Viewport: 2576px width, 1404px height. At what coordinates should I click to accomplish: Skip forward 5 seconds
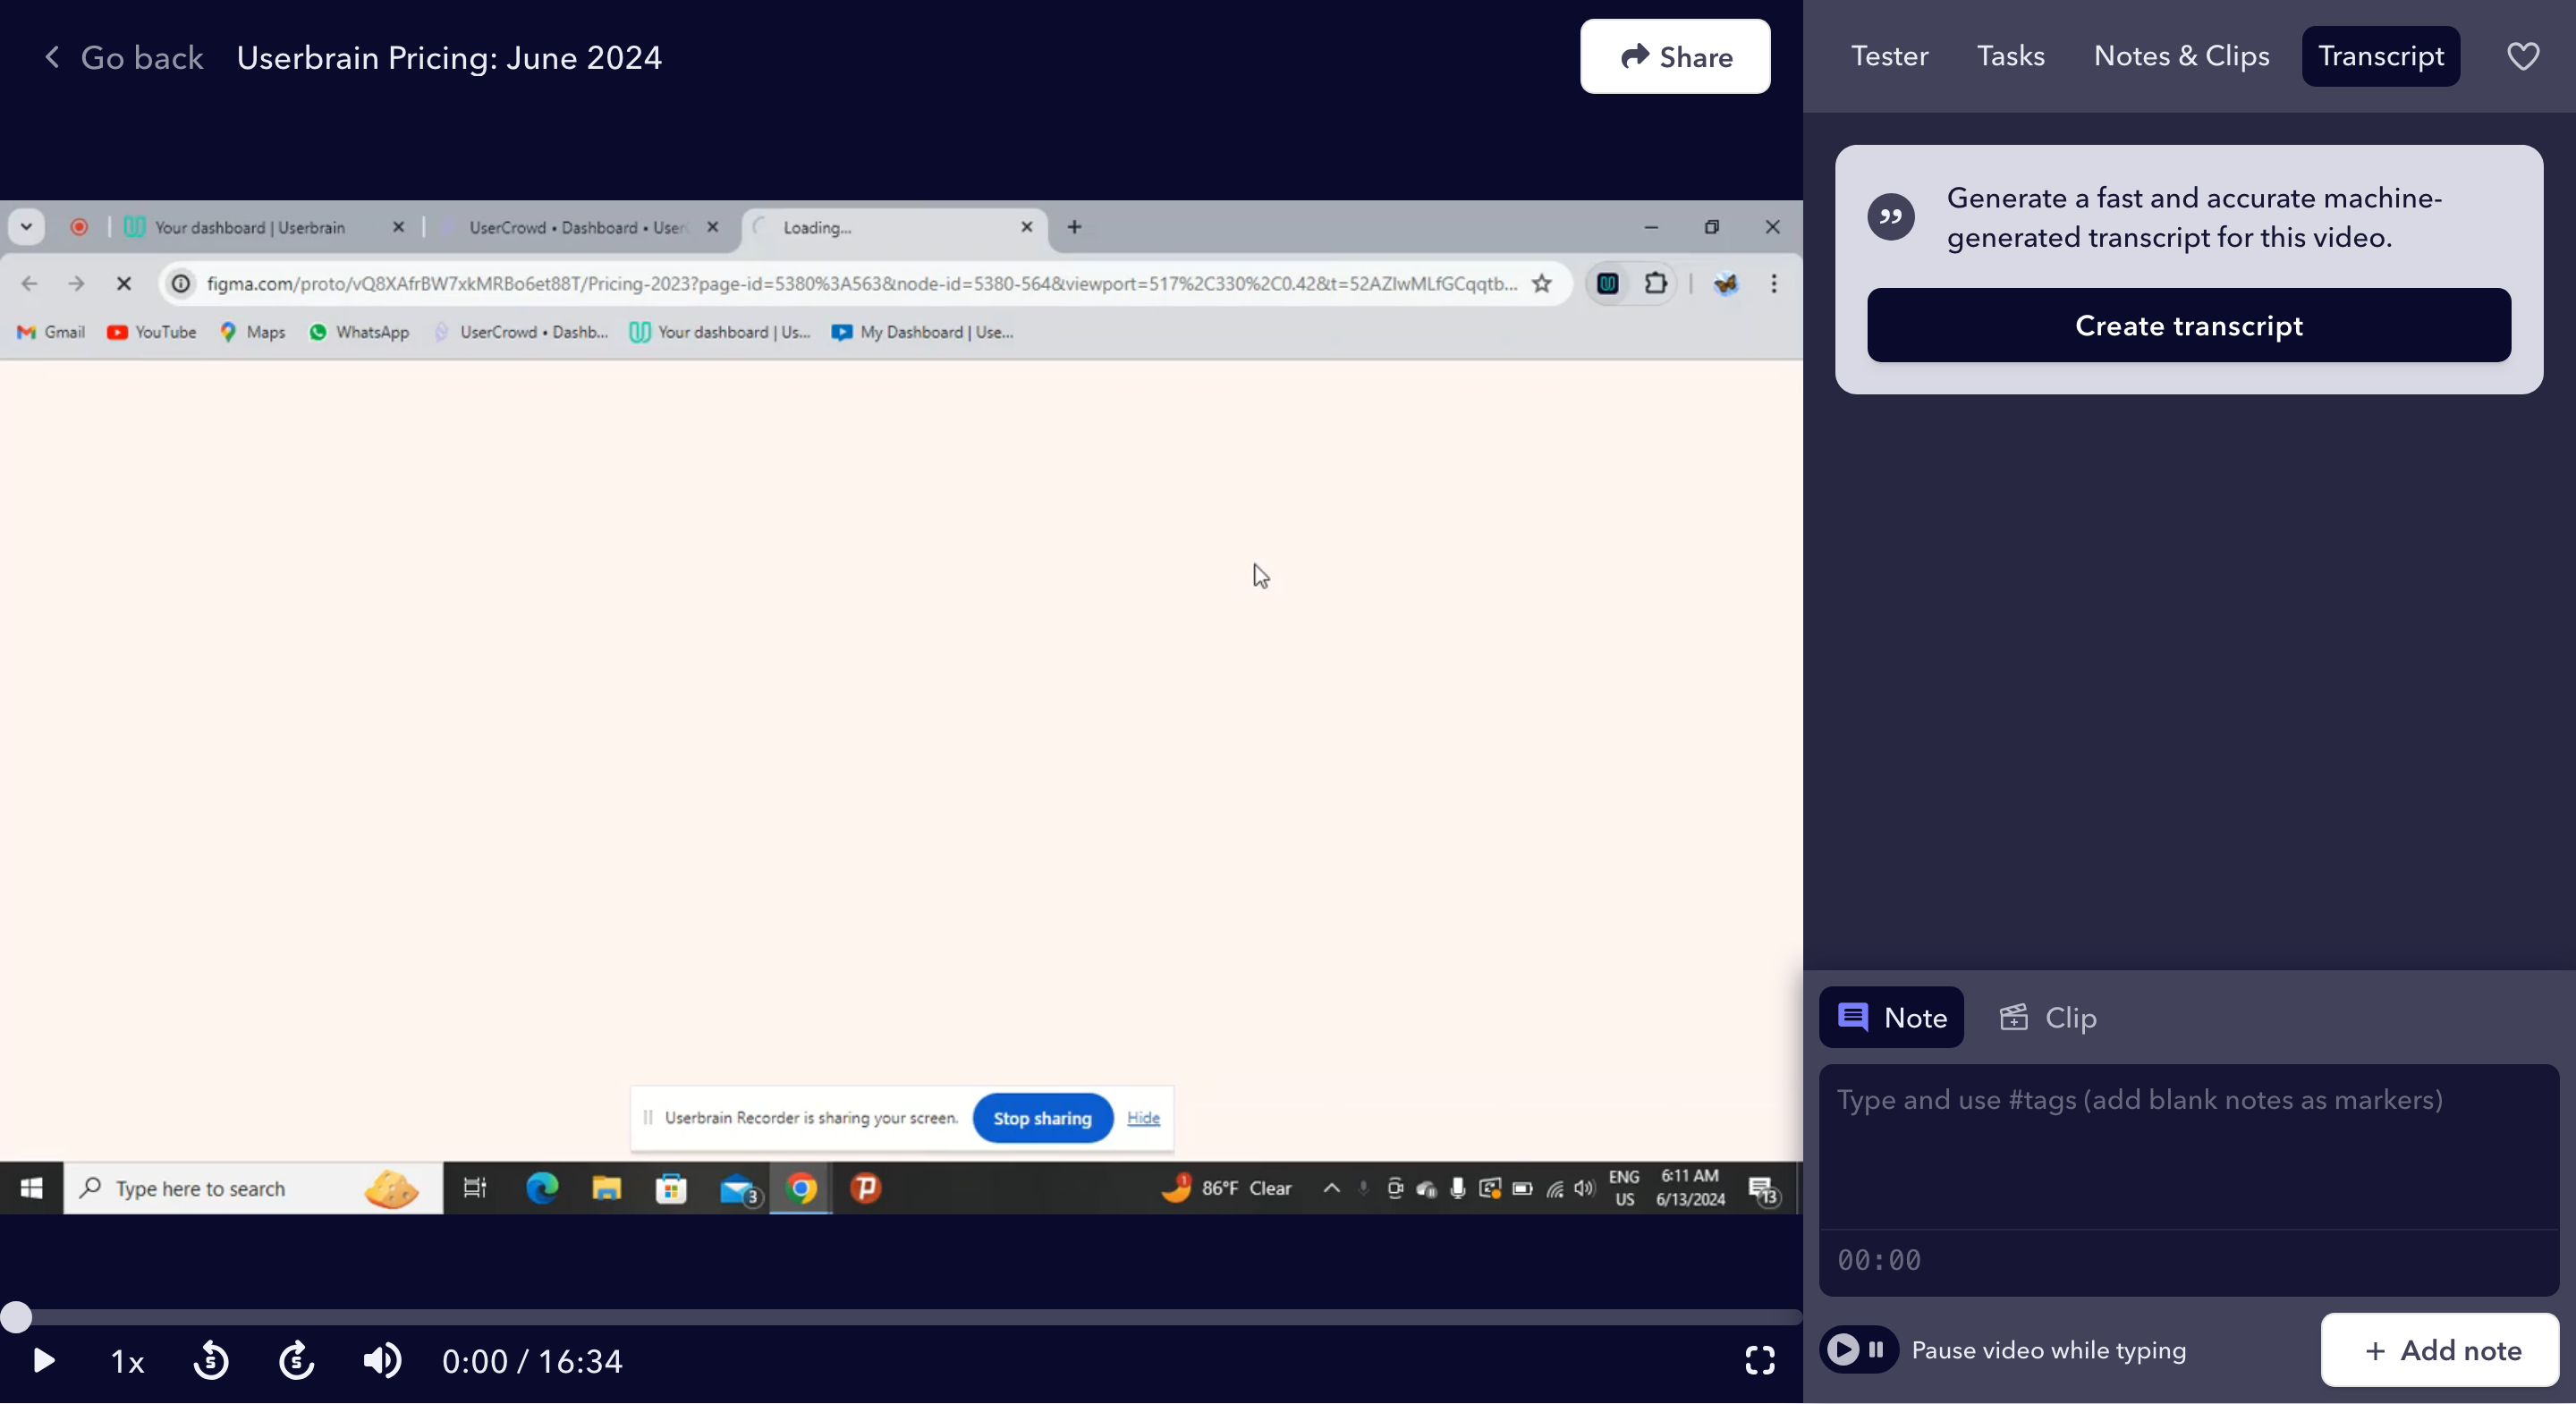pyautogui.click(x=296, y=1361)
